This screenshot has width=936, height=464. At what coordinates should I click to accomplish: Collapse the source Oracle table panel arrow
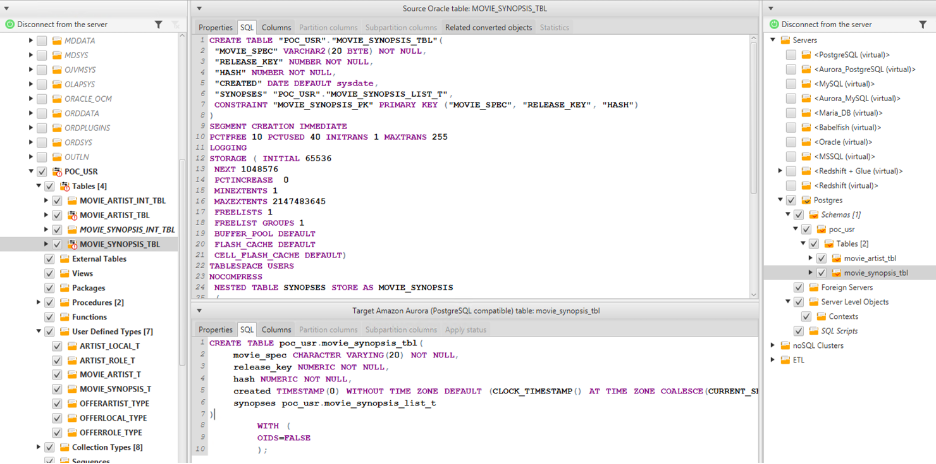(199, 8)
